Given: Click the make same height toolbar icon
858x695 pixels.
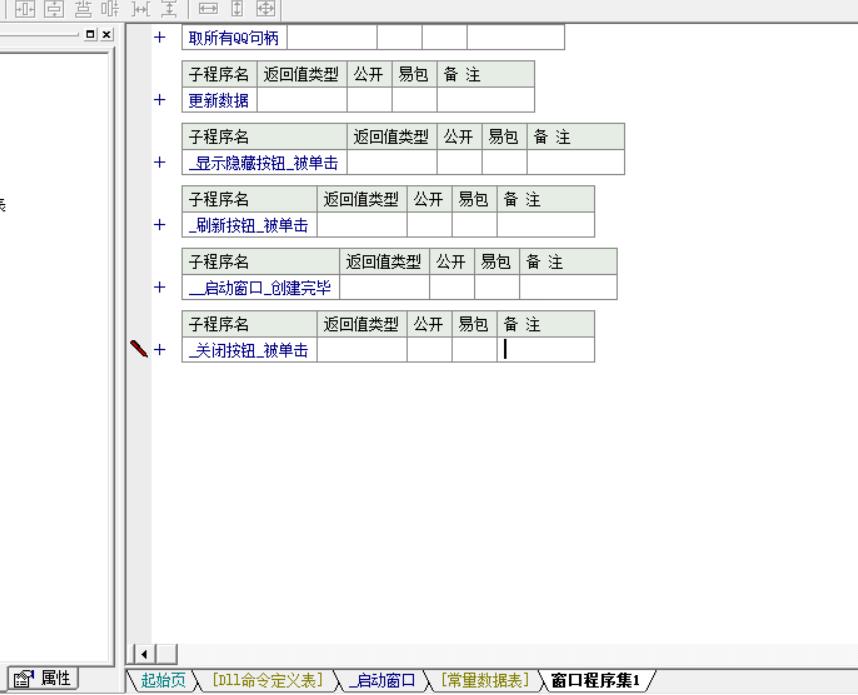Looking at the screenshot, I should pyautogui.click(x=237, y=9).
